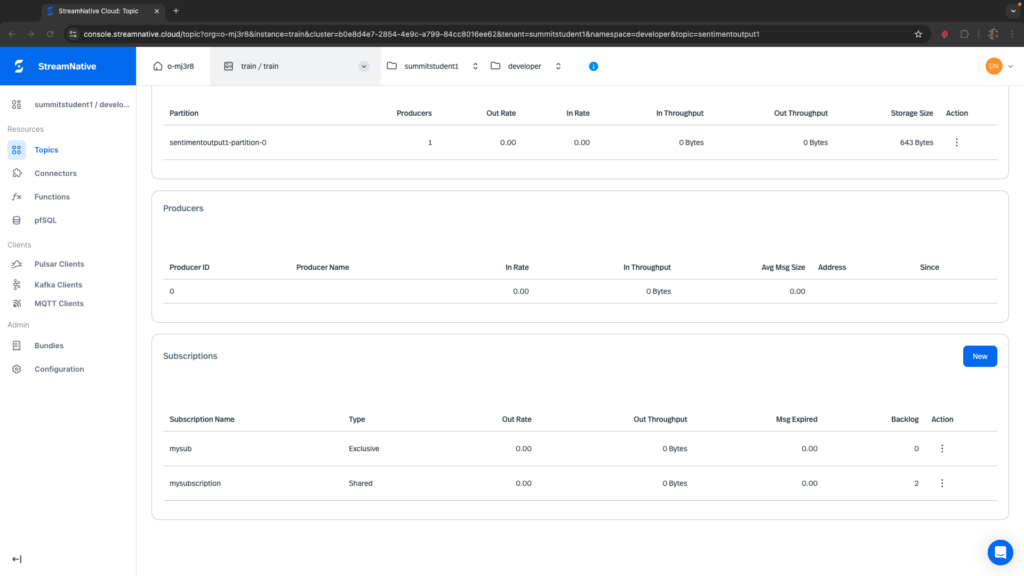The width and height of the screenshot is (1024, 576).
Task: Expand the train / train instance dropdown
Action: click(x=363, y=66)
